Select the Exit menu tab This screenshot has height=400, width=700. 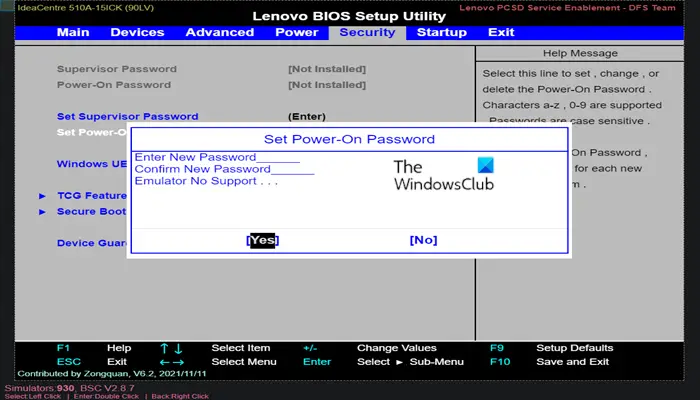(x=501, y=32)
